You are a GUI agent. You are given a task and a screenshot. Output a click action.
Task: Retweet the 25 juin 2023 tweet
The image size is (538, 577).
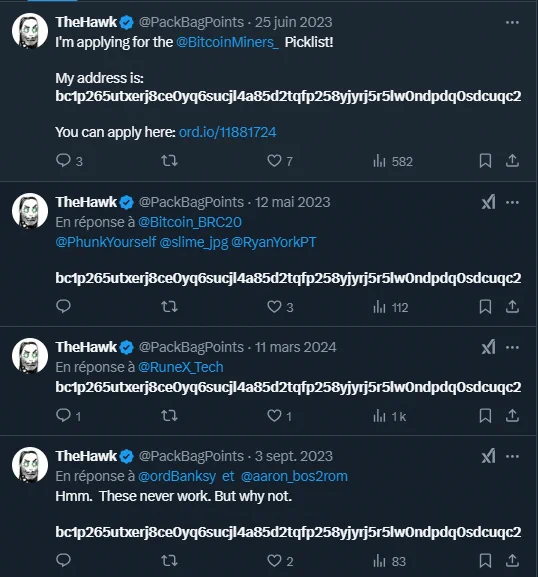tap(169, 161)
